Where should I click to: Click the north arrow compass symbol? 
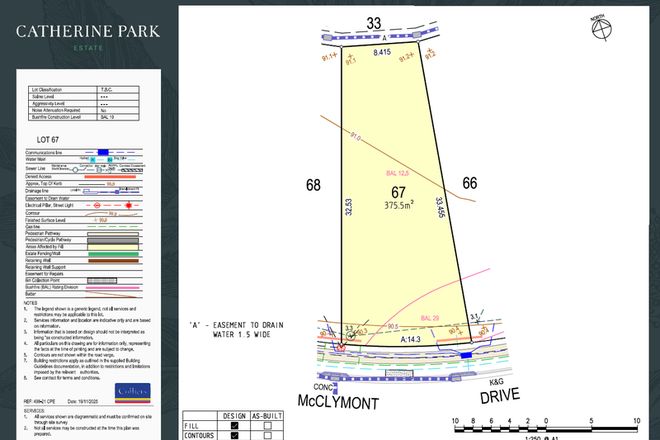(601, 30)
